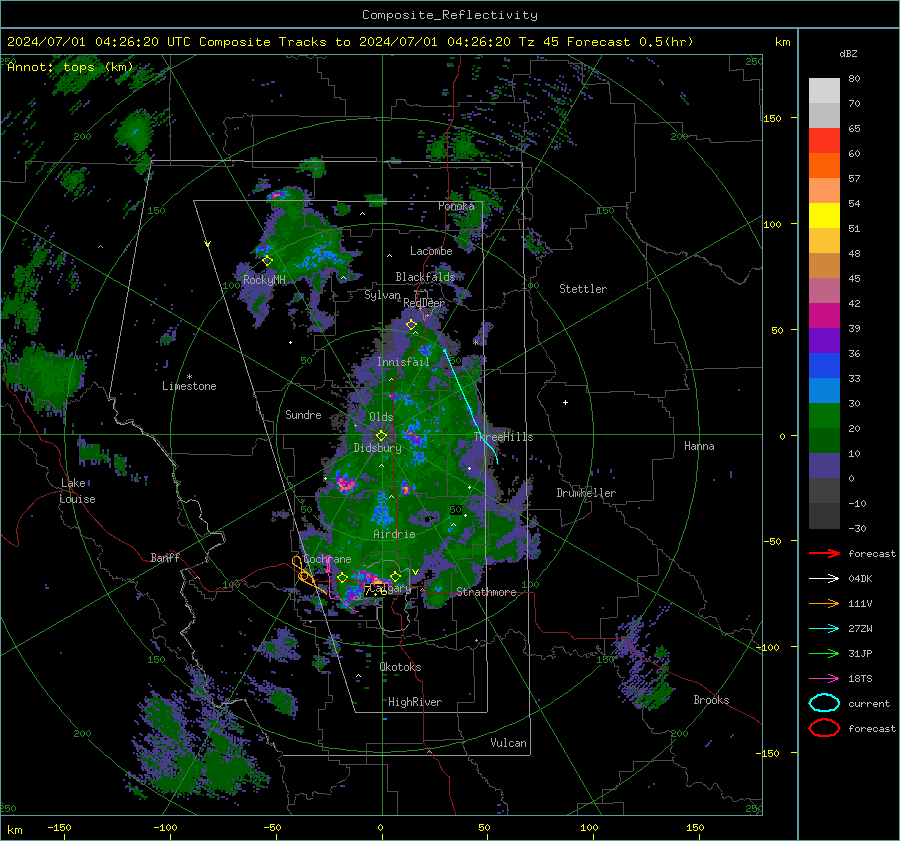Image resolution: width=900 pixels, height=841 pixels.
Task: Click the black-boxed 50 label near Airdrie
Action: coord(455,509)
